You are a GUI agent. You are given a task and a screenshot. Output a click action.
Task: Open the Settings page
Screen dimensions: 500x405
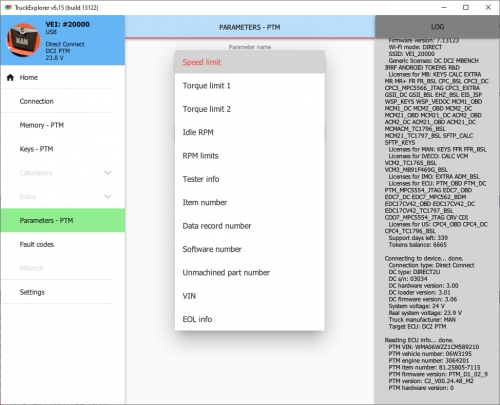(x=63, y=292)
